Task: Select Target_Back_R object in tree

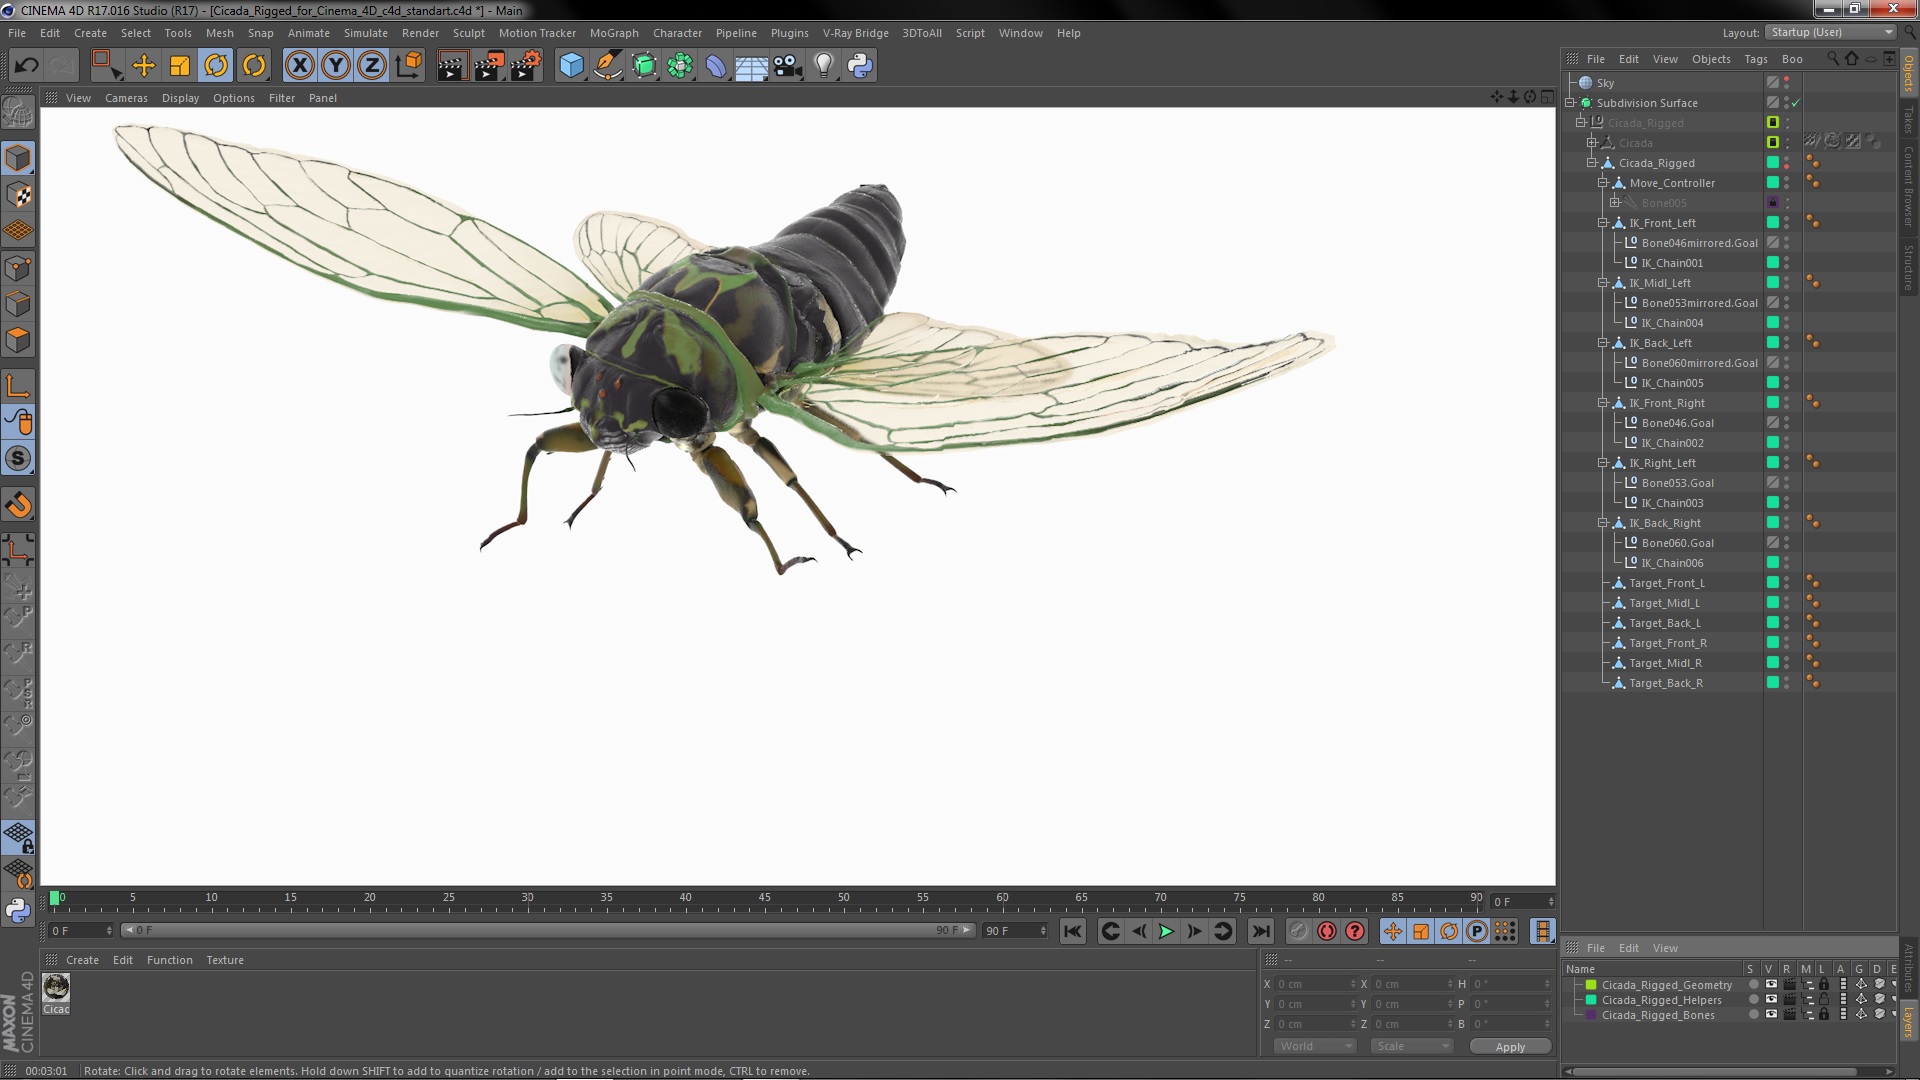Action: click(1665, 683)
